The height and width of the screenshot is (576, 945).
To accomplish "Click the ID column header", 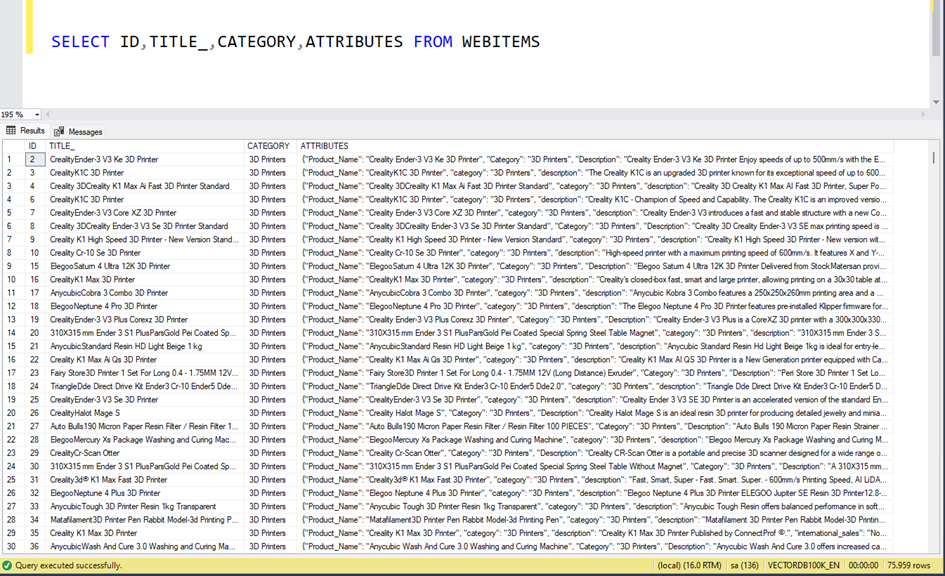I will [34, 146].
